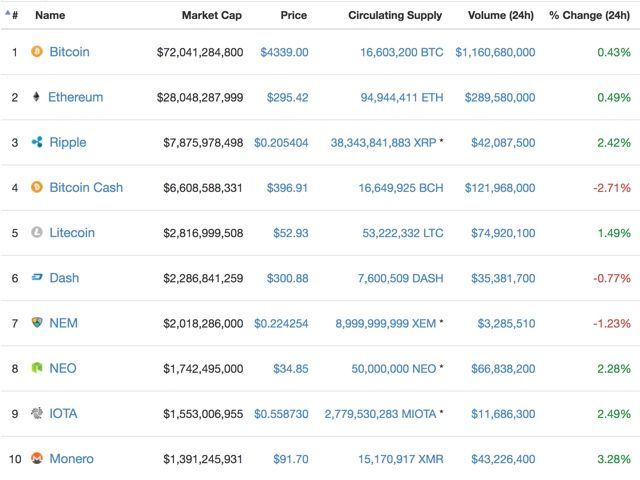Click supply 16,649,925 BCH
The image size is (640, 480).
coord(401,188)
